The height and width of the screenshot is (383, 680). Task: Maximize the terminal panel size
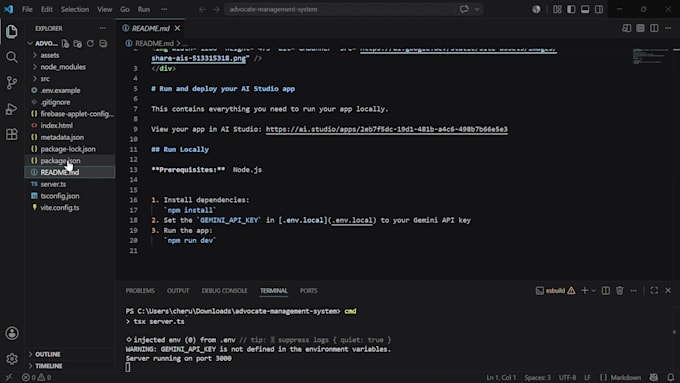654,291
